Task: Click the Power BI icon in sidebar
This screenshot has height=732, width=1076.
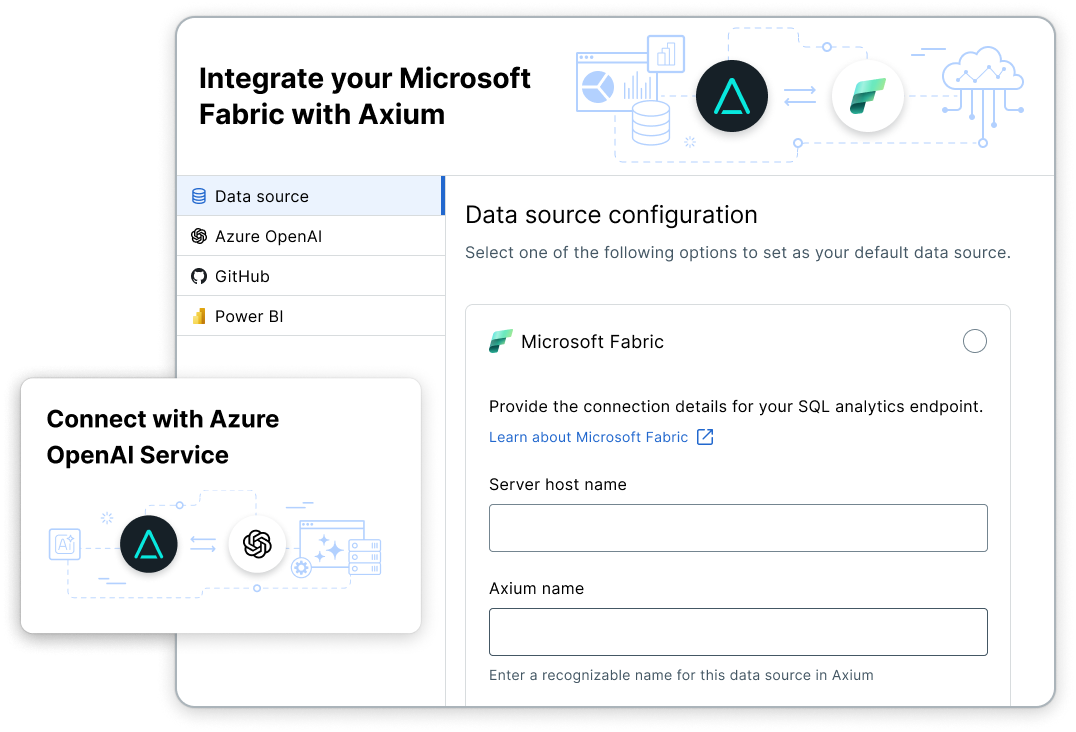Action: point(199,316)
